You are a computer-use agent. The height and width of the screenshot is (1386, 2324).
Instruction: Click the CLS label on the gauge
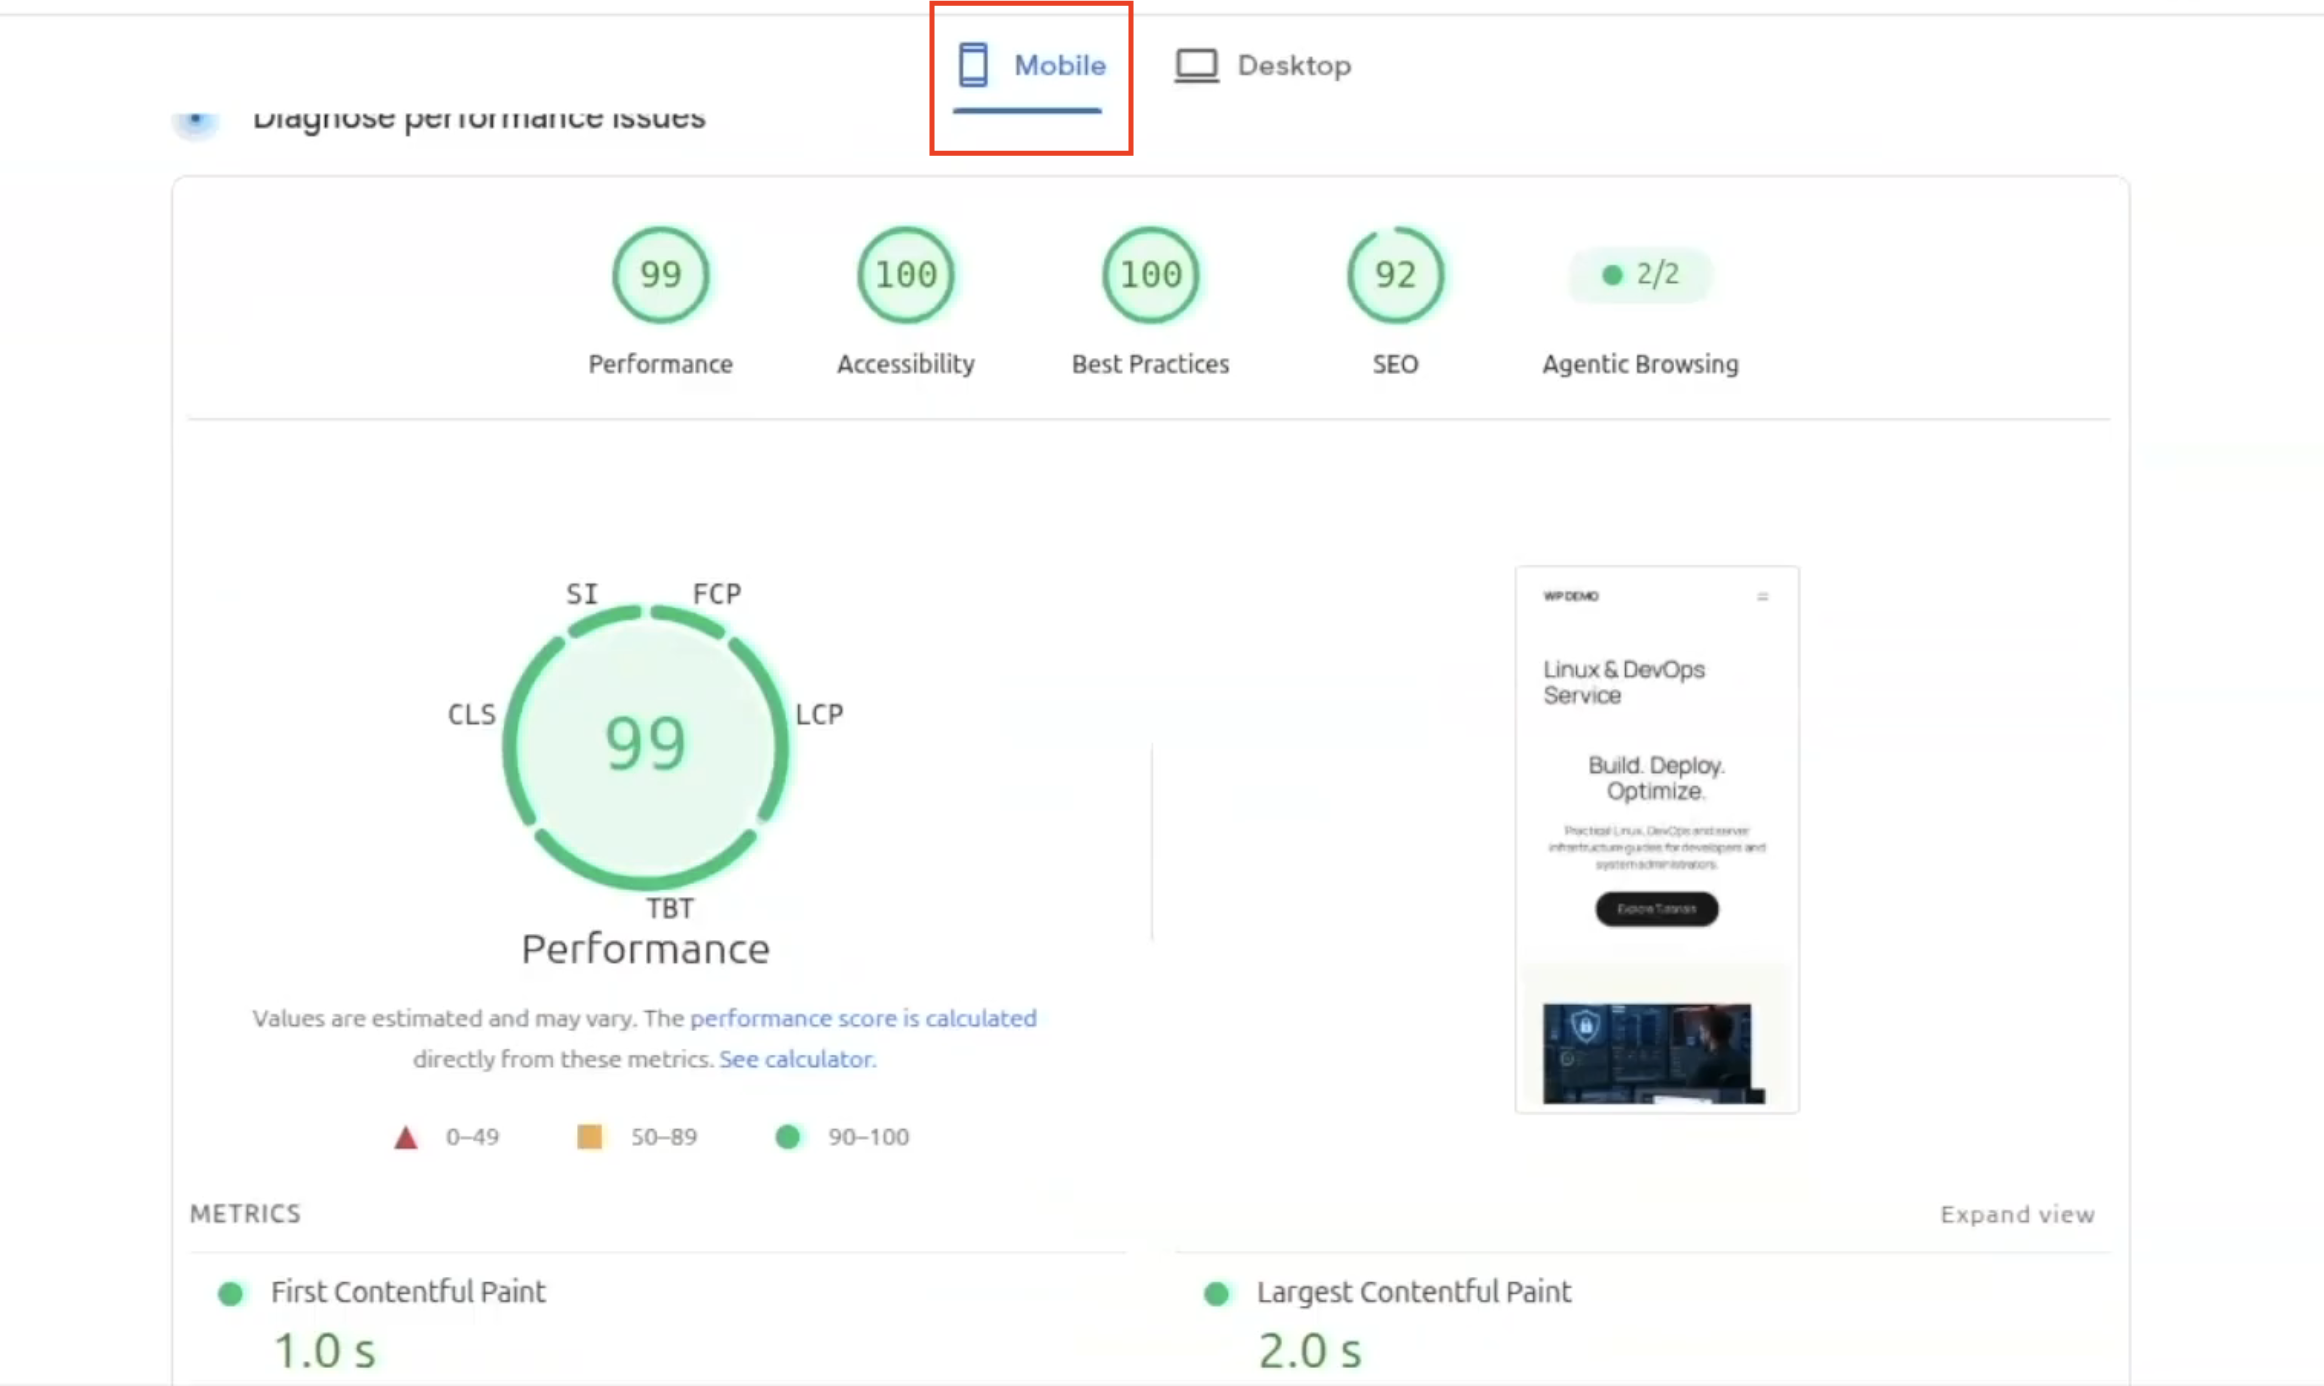click(x=472, y=714)
